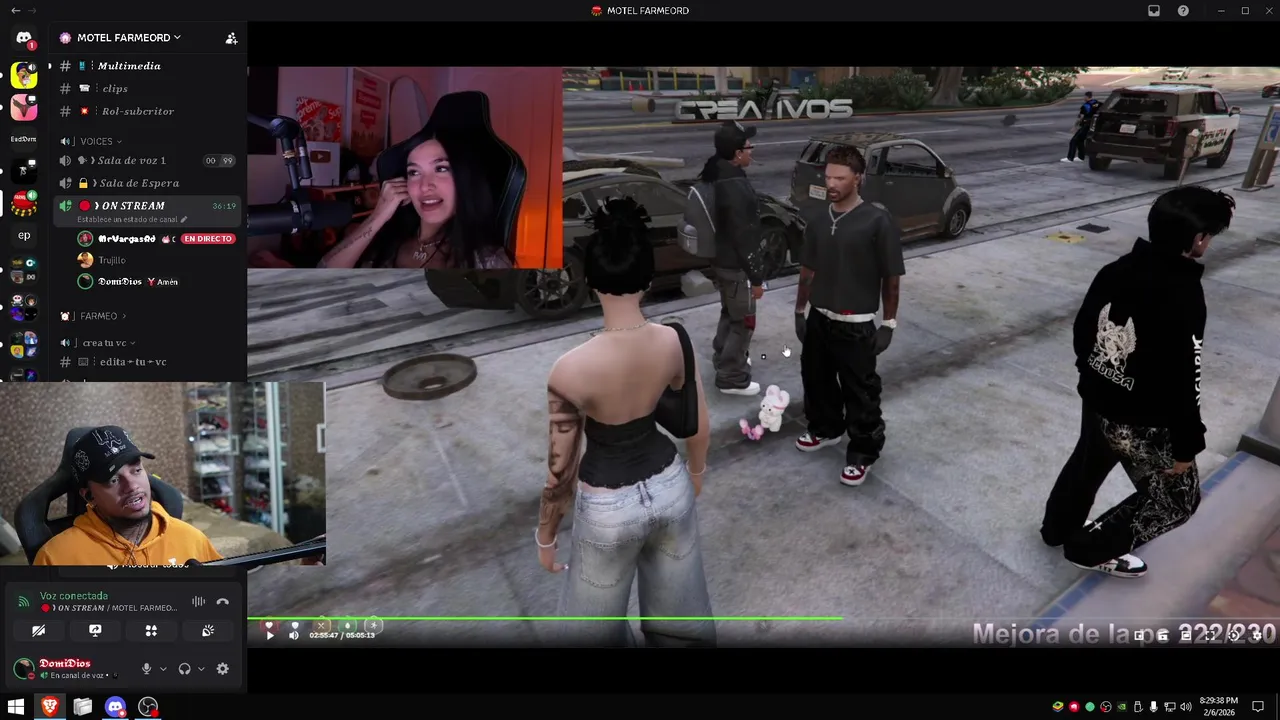Mute the video volume speaker
Screen dimensions: 1280x720
click(294, 635)
